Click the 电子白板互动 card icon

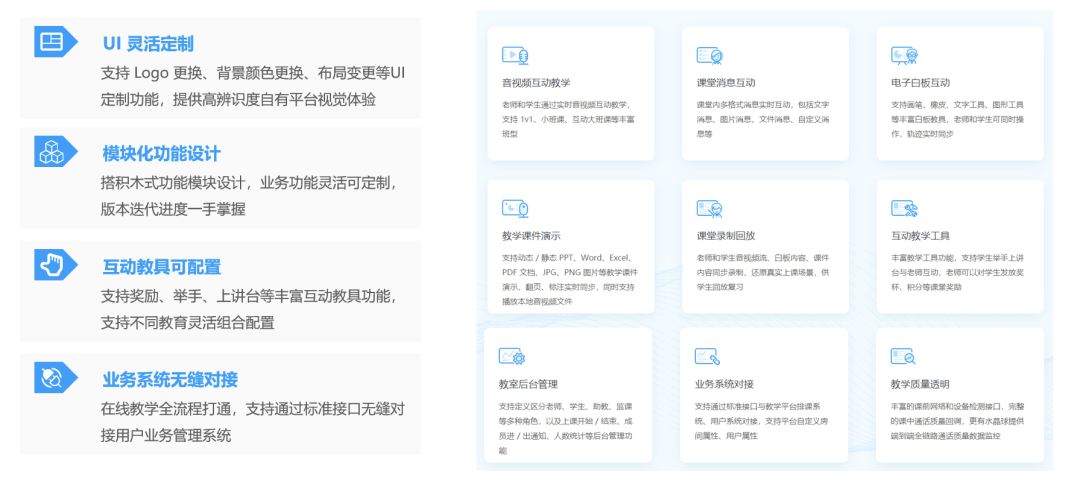904,55
